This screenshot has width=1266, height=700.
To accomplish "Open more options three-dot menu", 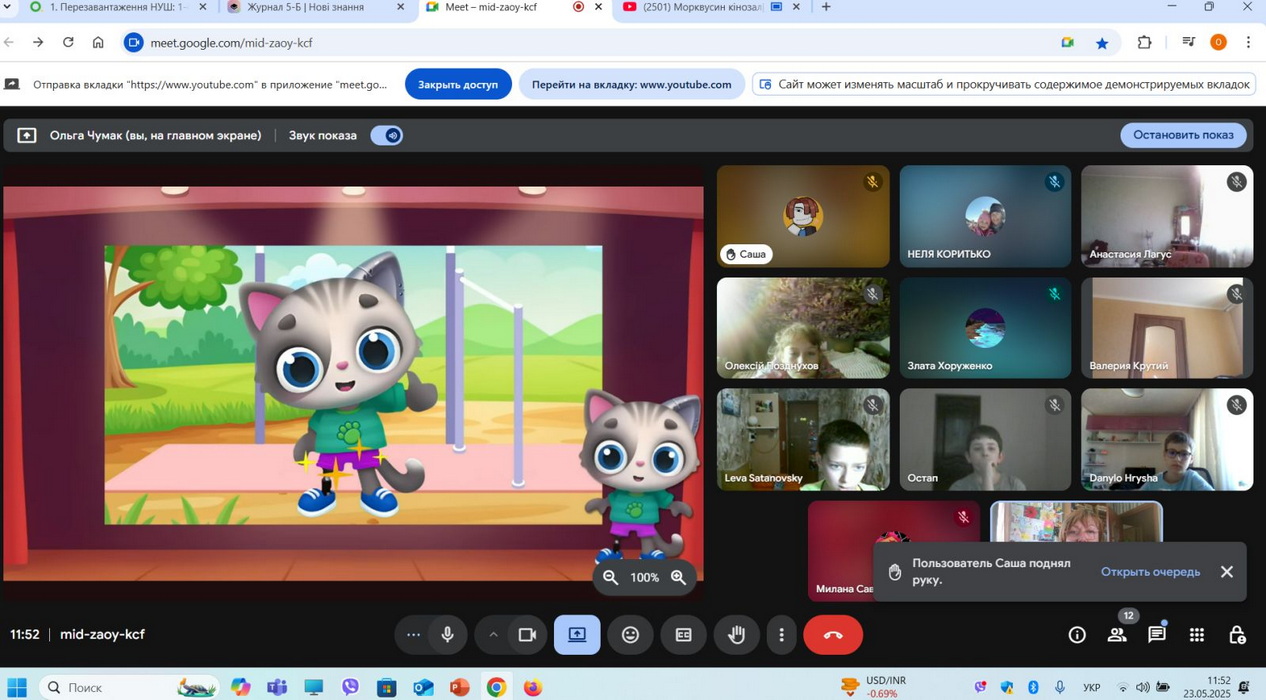I will click(782, 635).
